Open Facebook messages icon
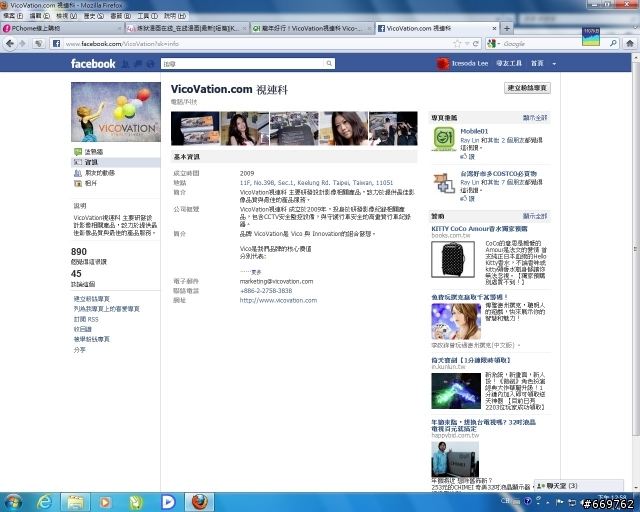640x512 pixels. click(x=138, y=64)
